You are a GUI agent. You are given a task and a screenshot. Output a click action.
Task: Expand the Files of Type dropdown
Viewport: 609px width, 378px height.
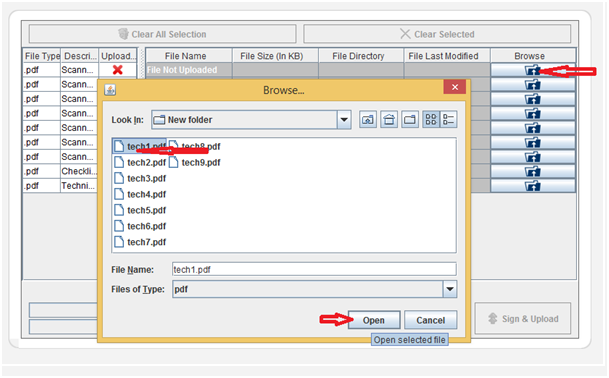coord(450,289)
